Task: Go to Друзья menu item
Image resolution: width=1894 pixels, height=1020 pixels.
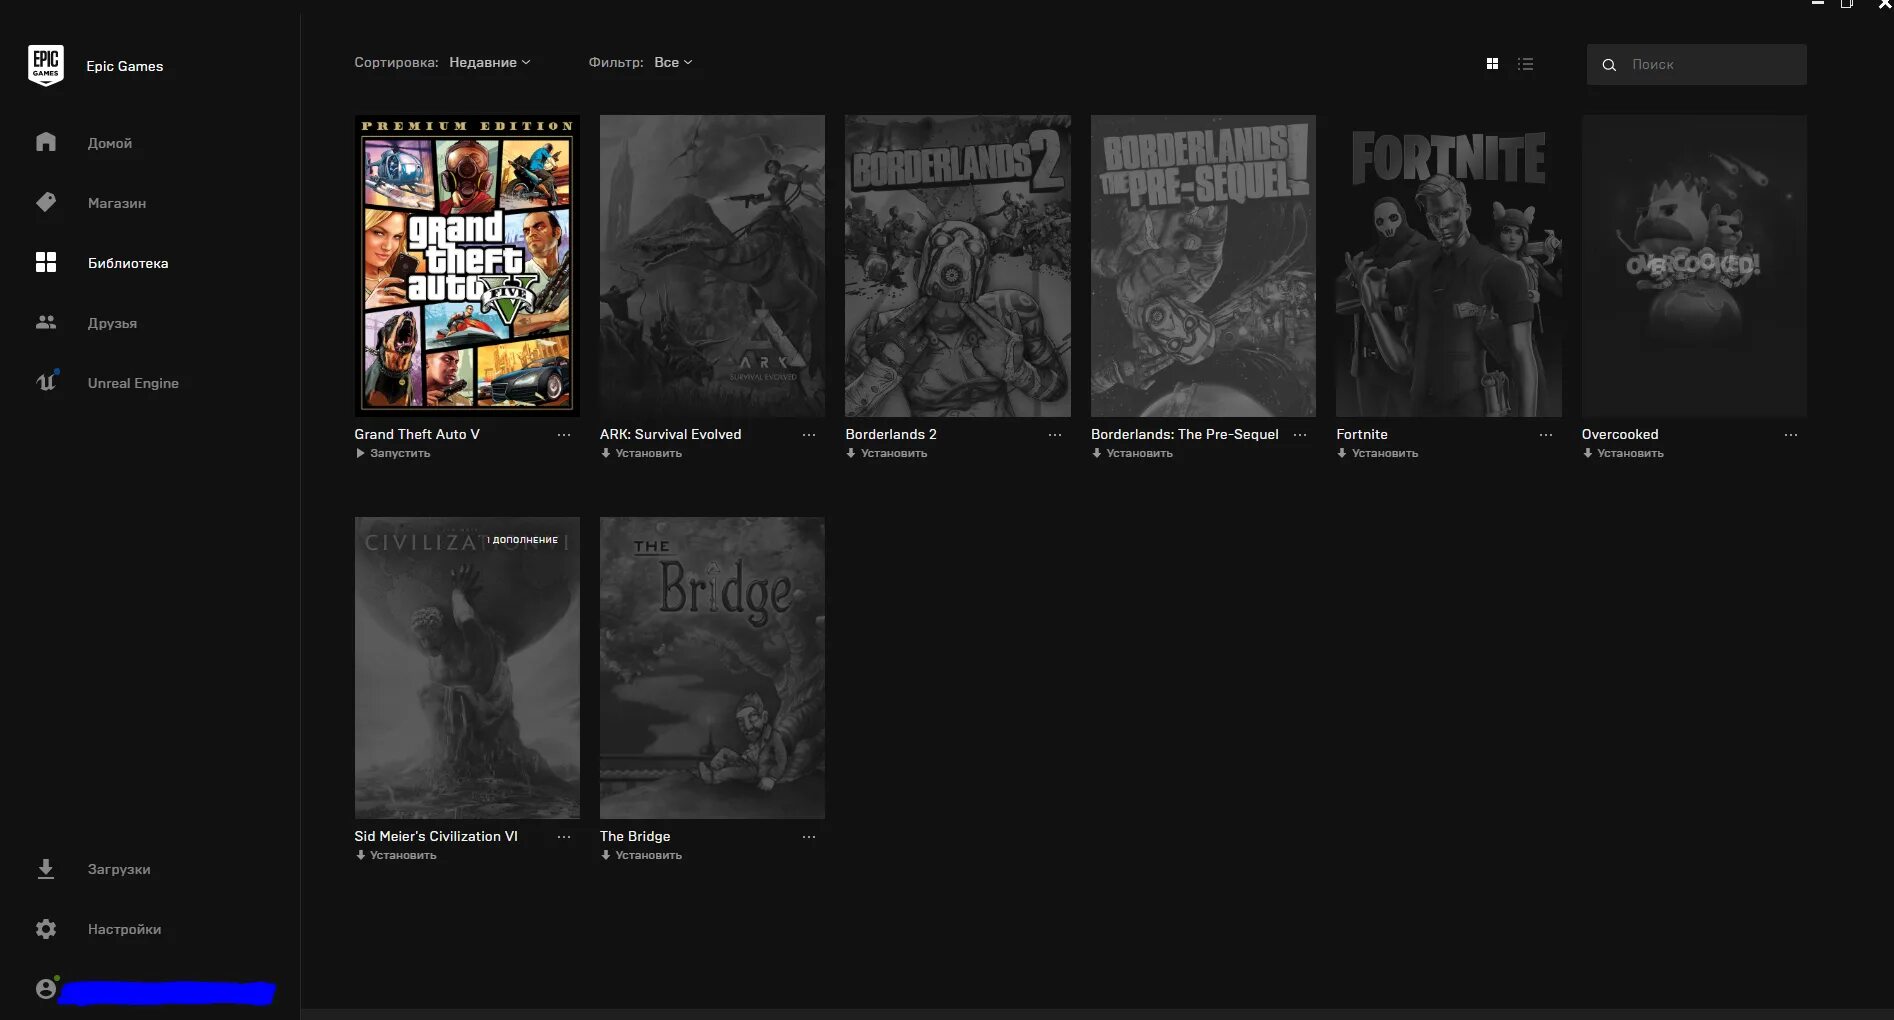Action: (112, 323)
